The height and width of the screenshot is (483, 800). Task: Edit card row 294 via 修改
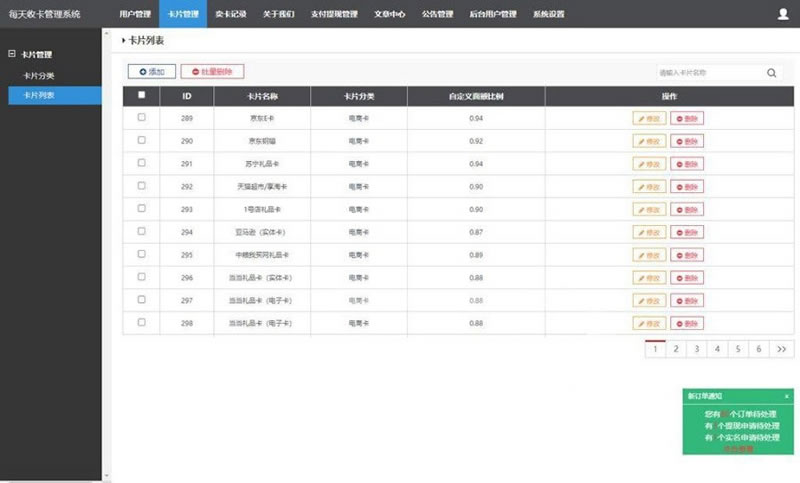coord(649,232)
